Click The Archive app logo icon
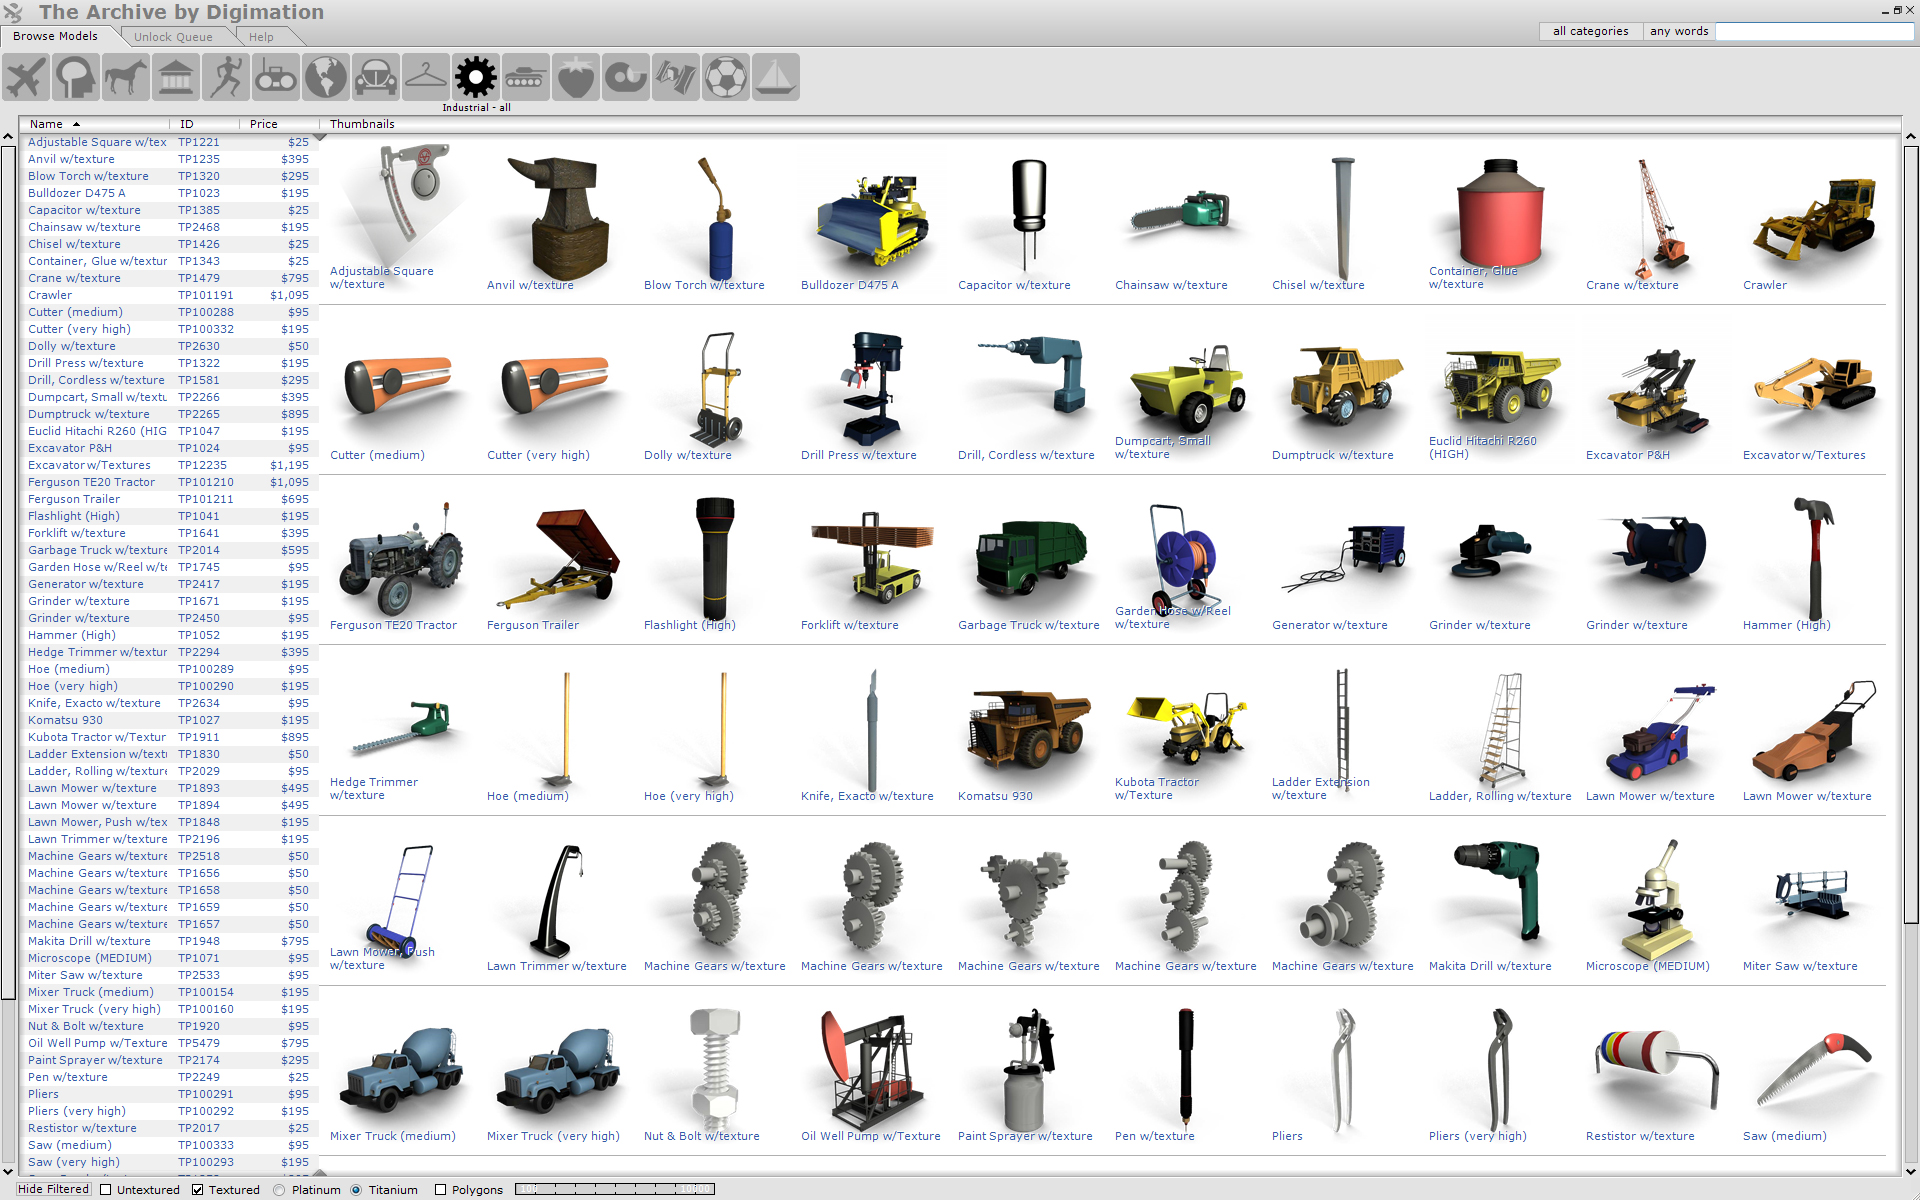1920x1200 pixels. point(13,13)
